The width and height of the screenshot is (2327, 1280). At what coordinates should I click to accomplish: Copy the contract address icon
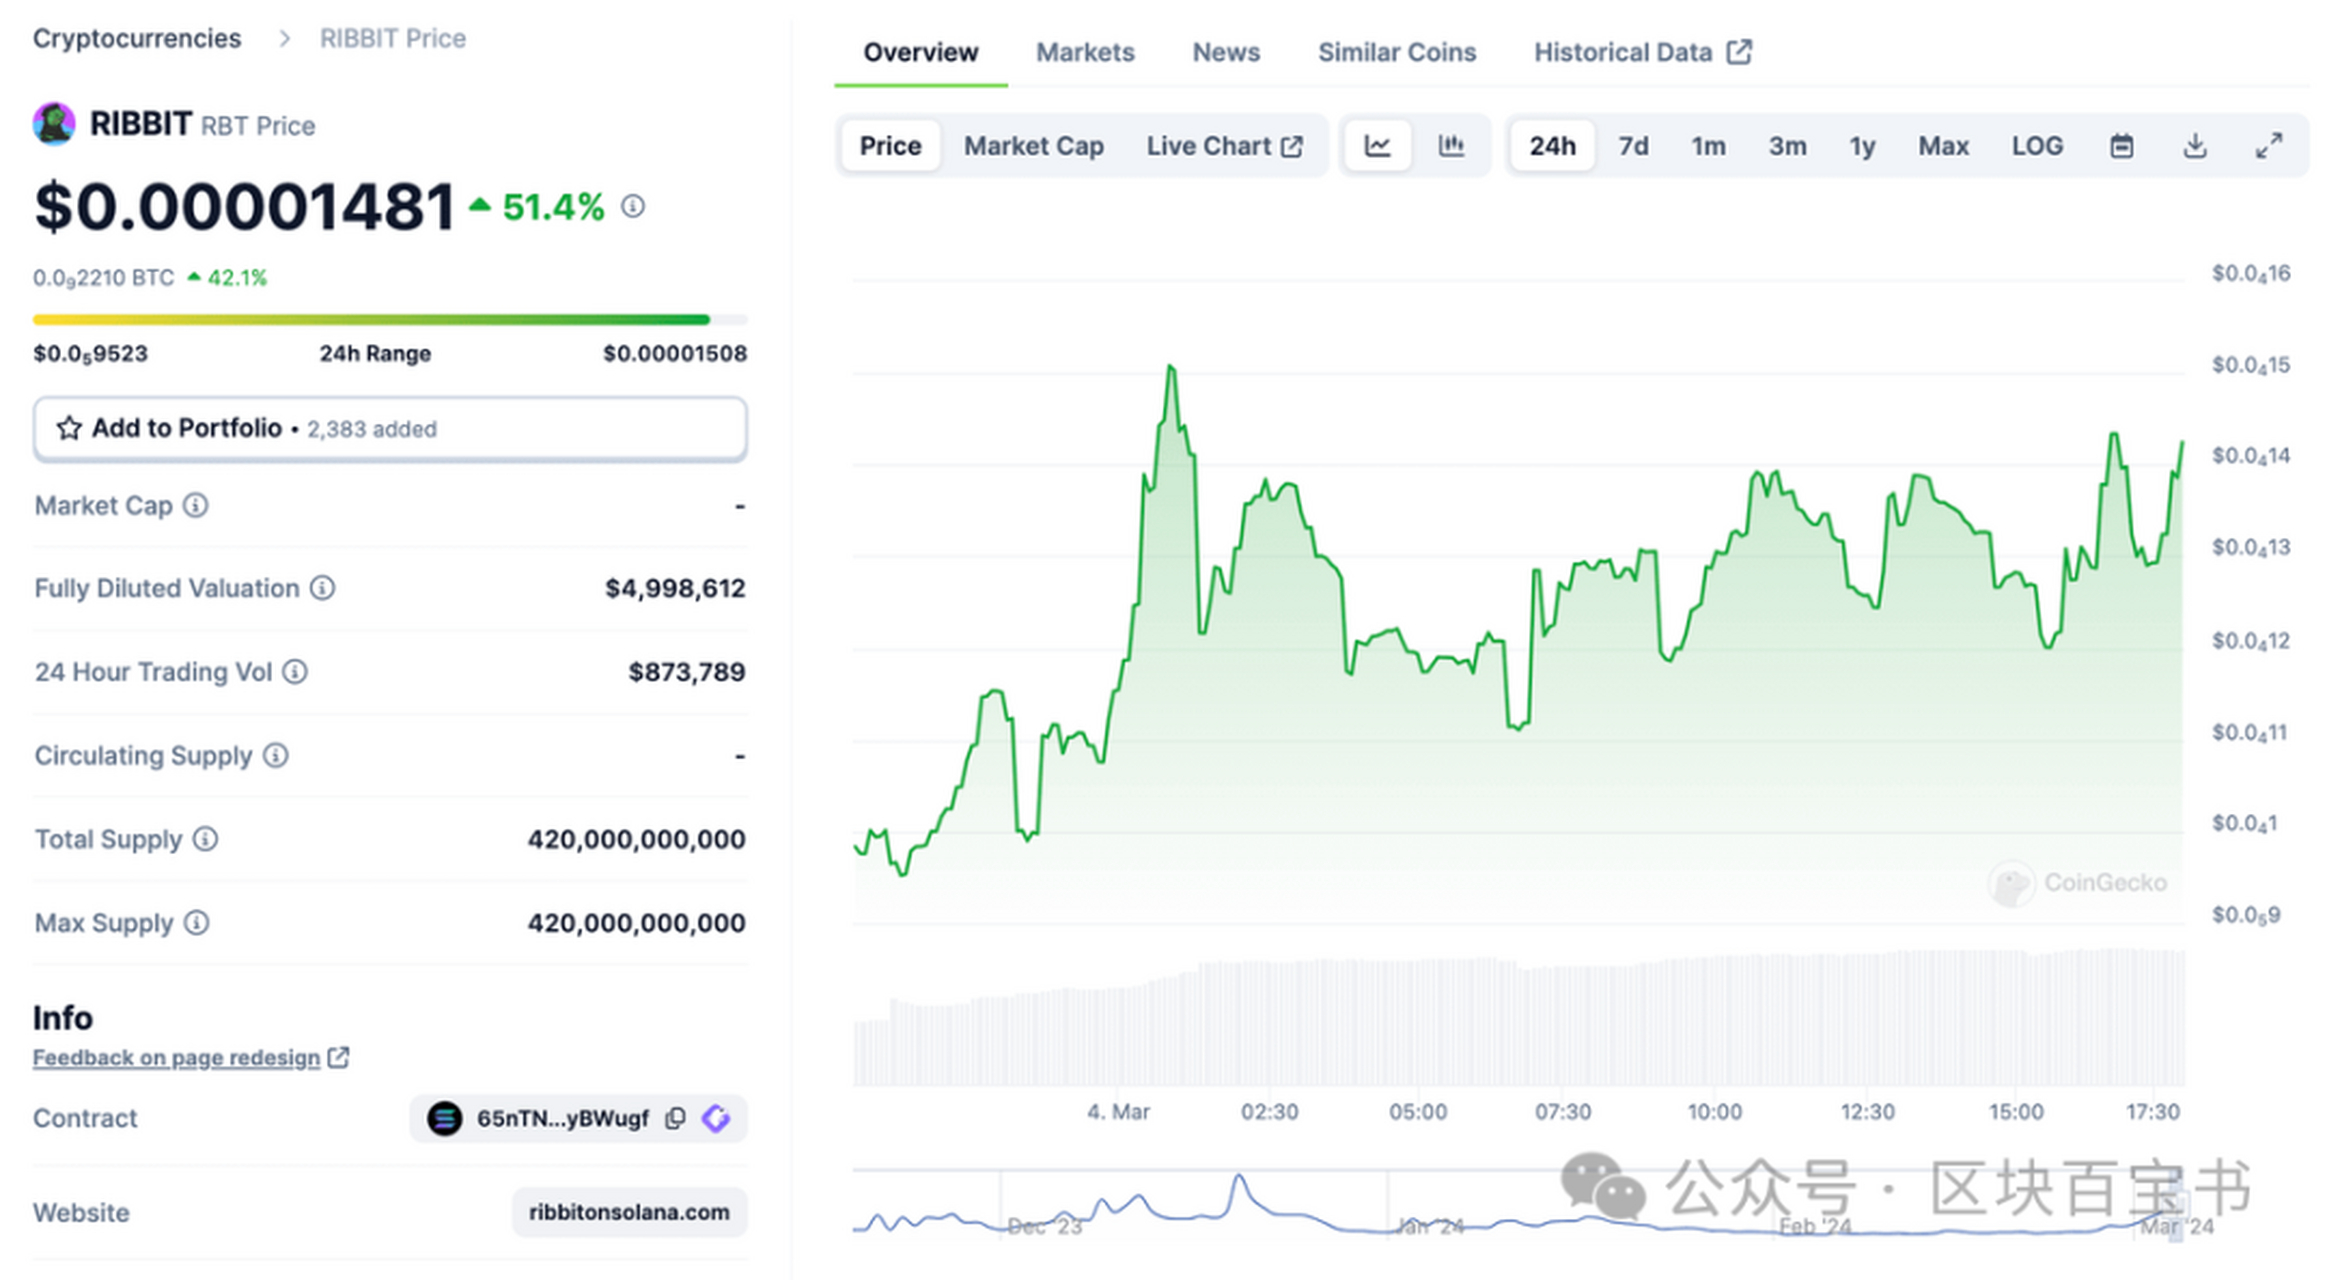pos(676,1118)
